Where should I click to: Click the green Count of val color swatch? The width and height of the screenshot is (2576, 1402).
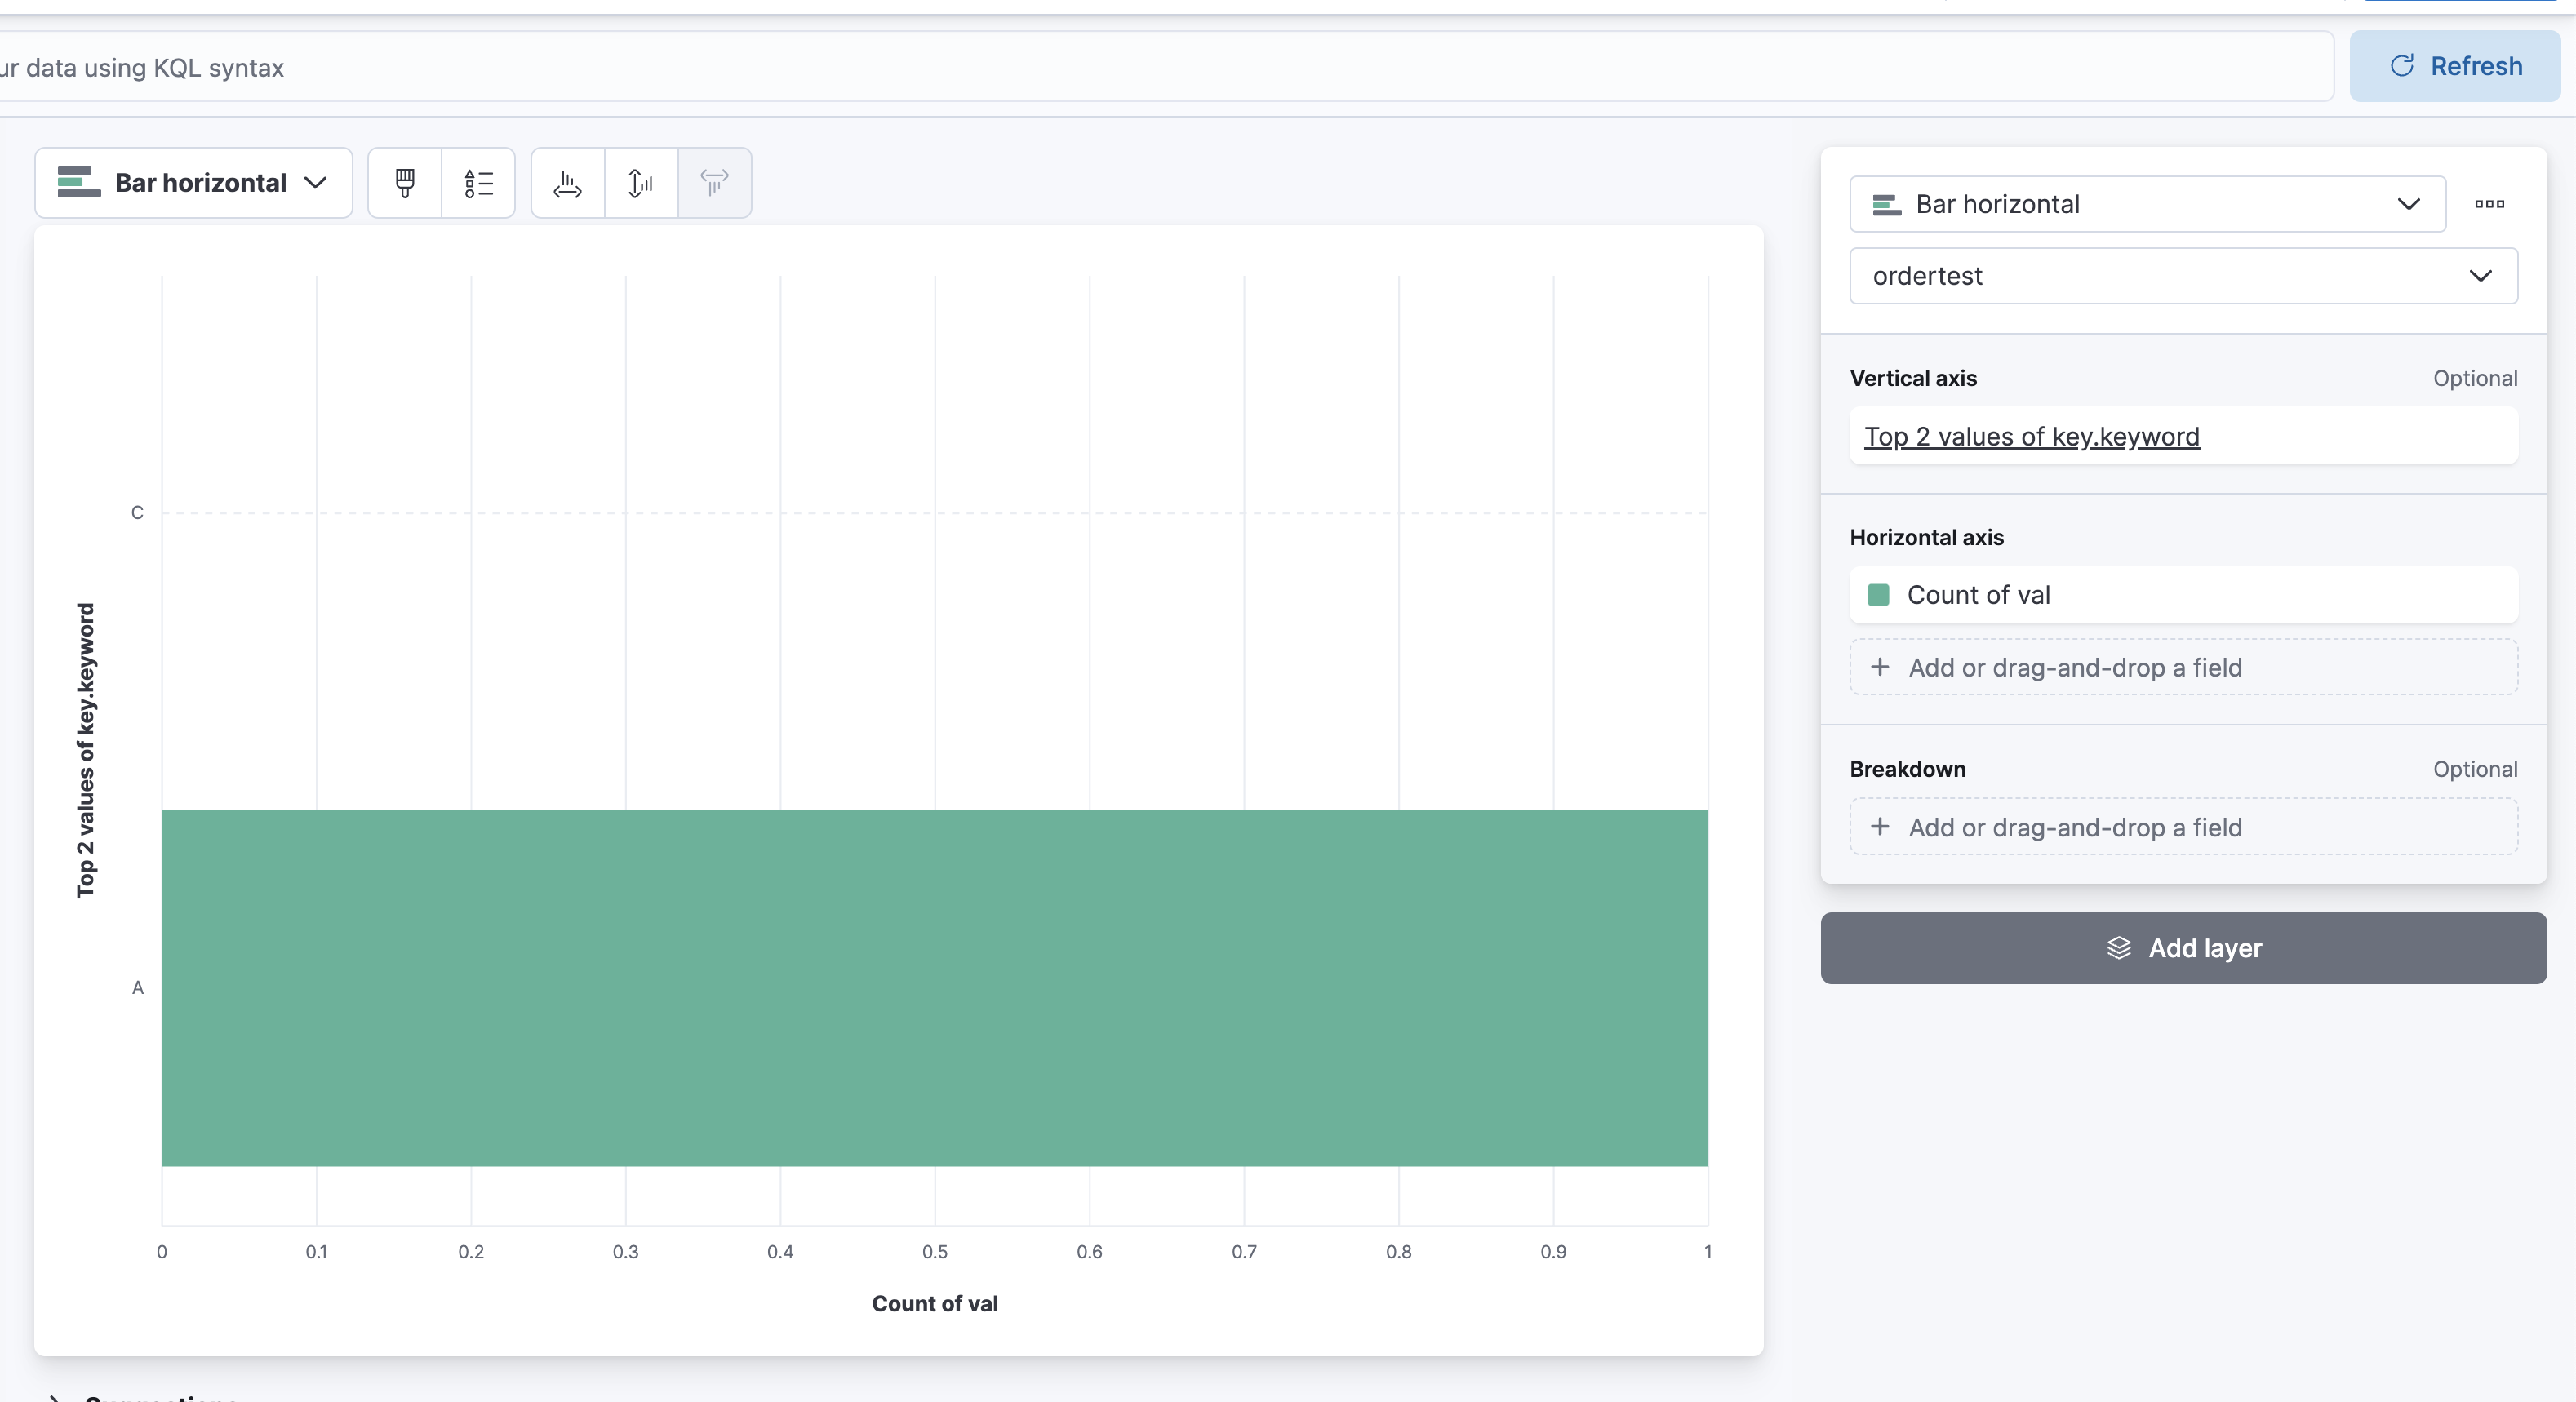coord(1877,594)
